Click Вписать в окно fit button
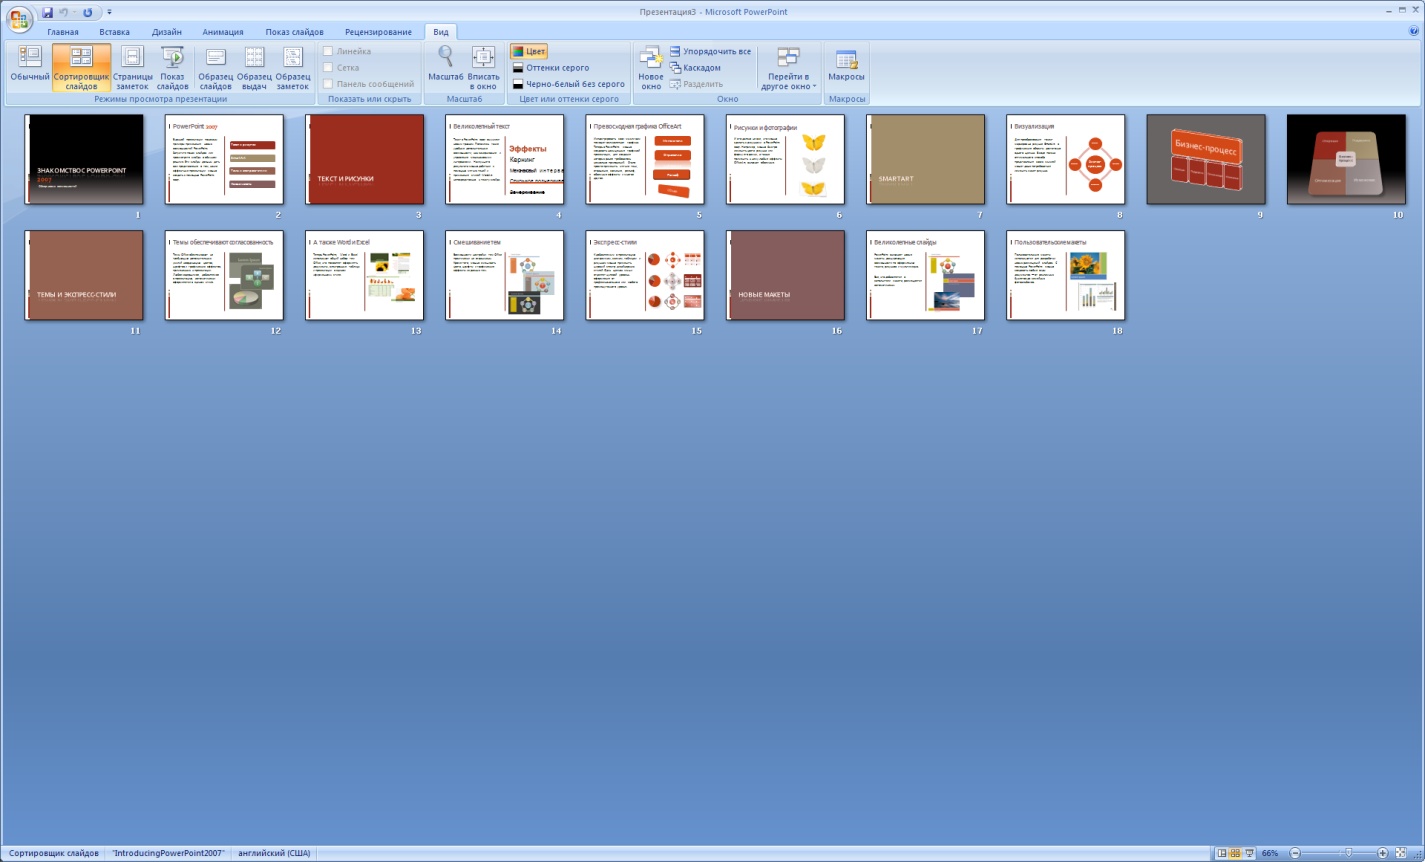This screenshot has height=862, width=1425. [x=483, y=67]
